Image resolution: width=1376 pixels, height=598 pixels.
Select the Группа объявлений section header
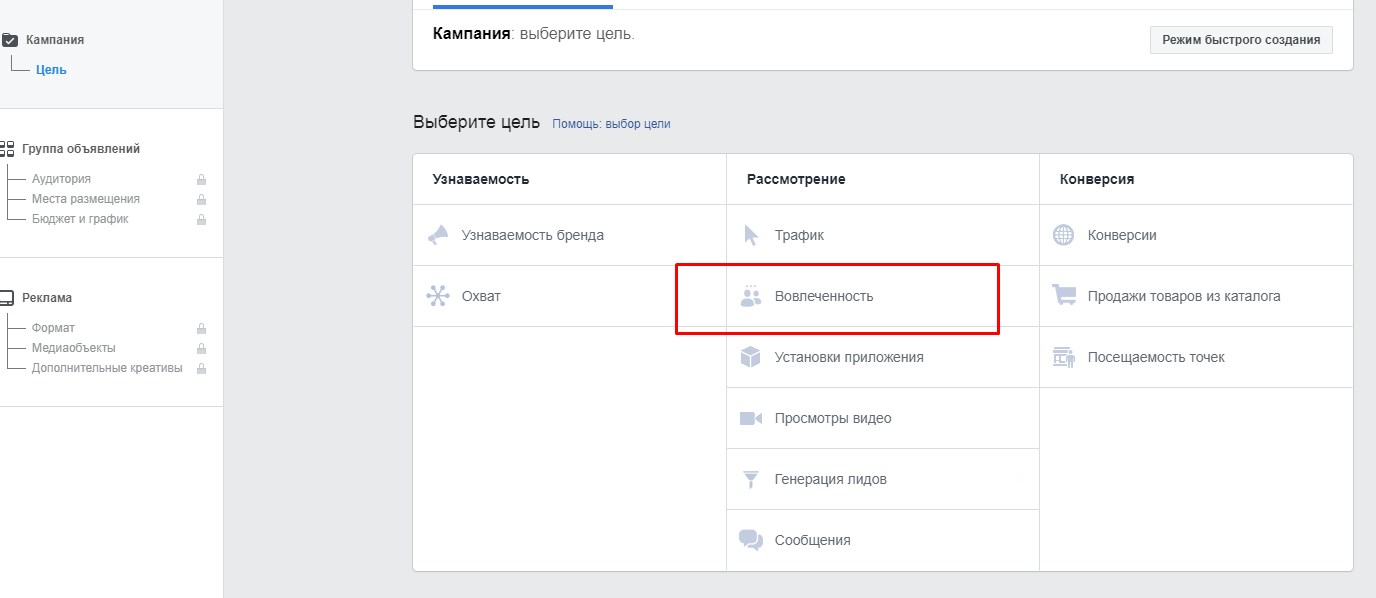[81, 149]
